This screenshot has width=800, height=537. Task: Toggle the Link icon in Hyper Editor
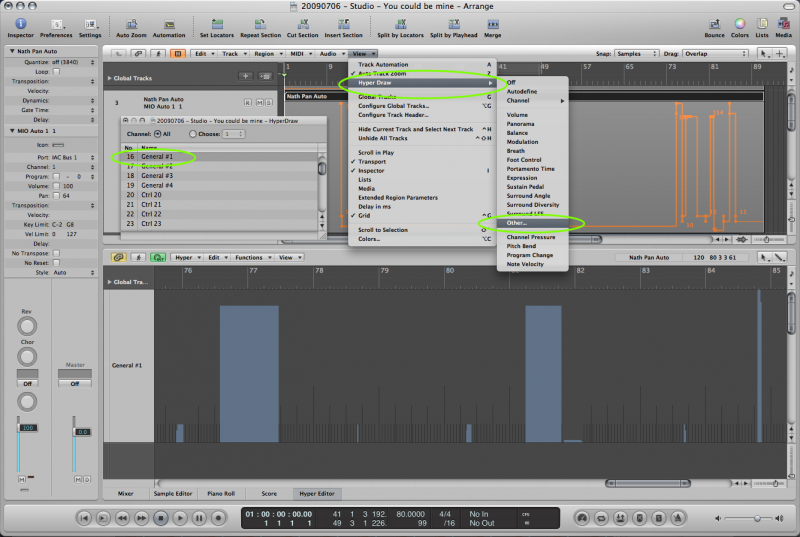tap(118, 258)
